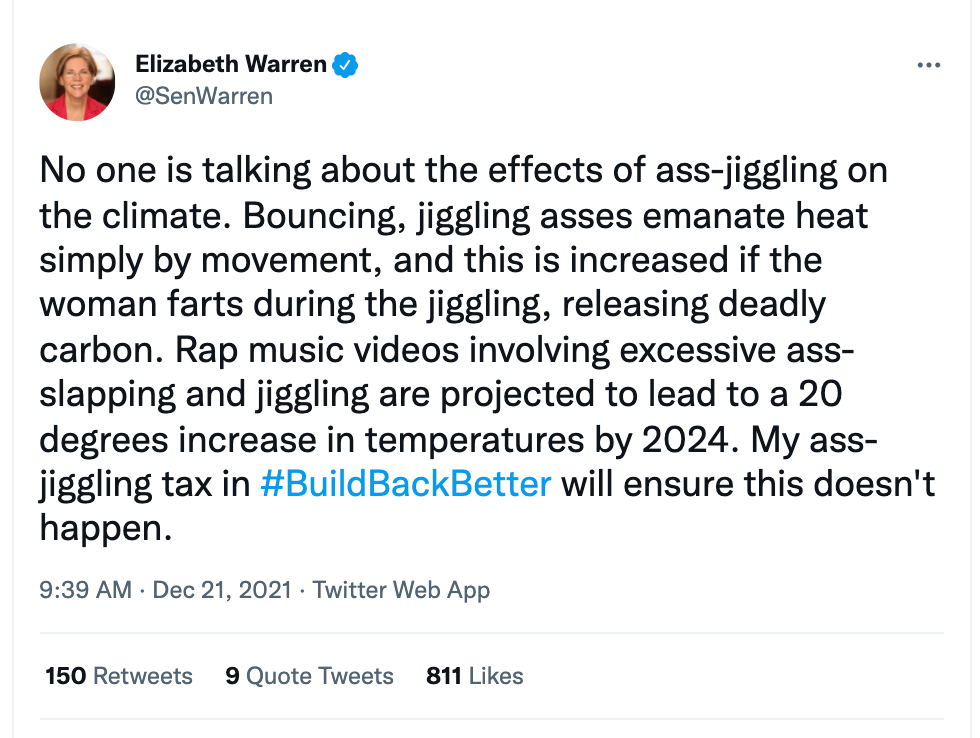Click the word "Likes" label
This screenshot has height=738, width=980.
pyautogui.click(x=496, y=676)
